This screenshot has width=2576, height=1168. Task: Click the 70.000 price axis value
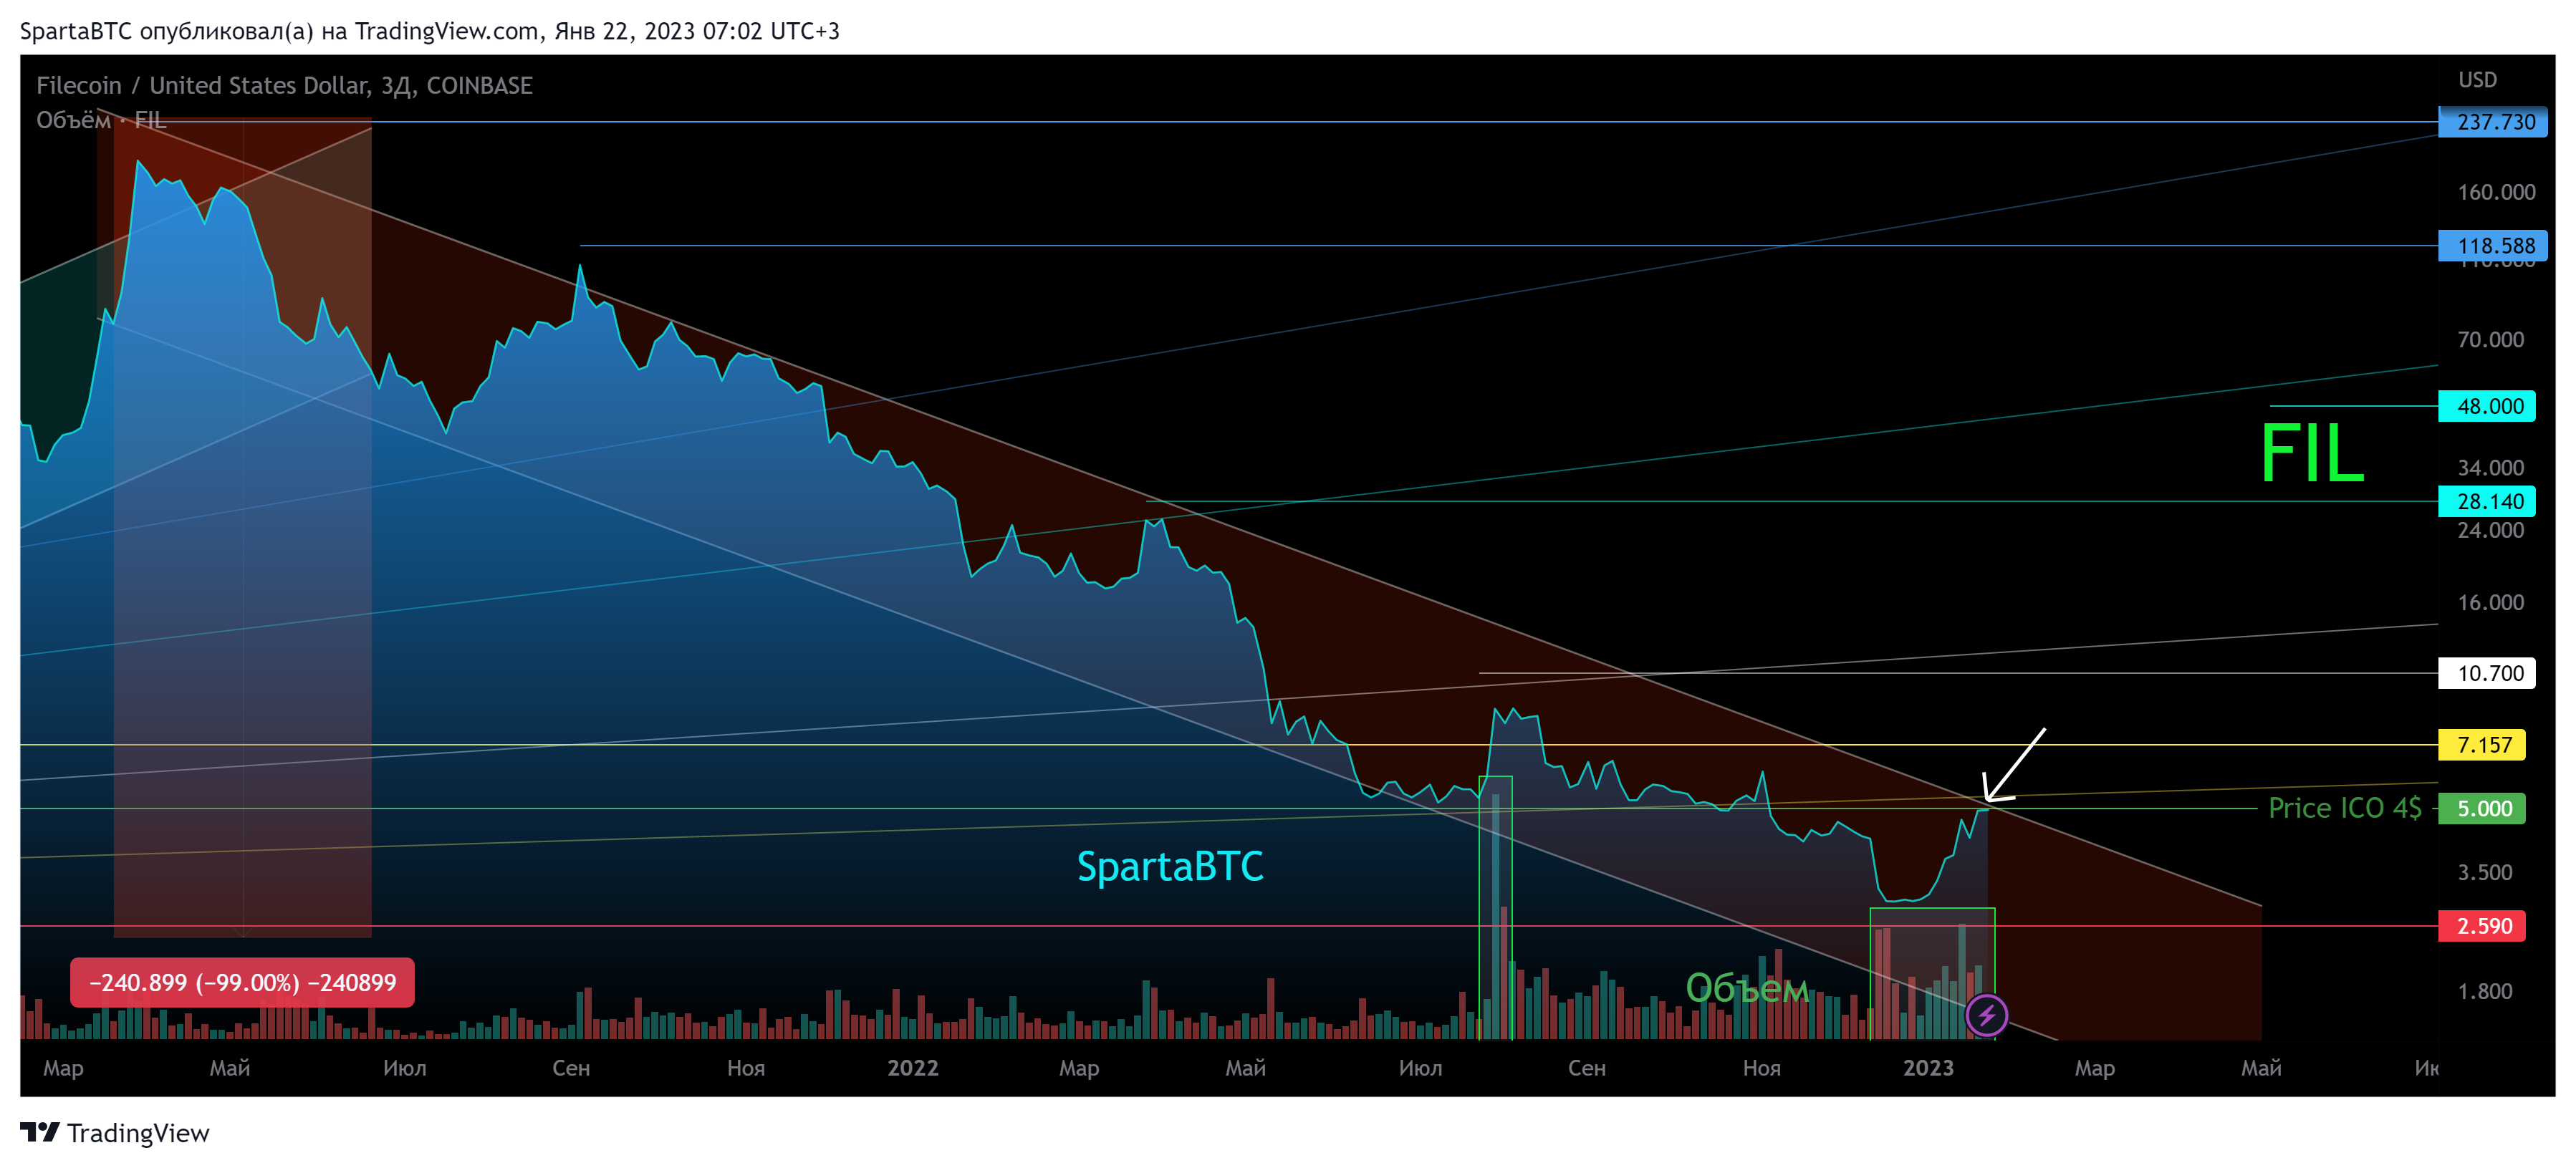point(2490,340)
